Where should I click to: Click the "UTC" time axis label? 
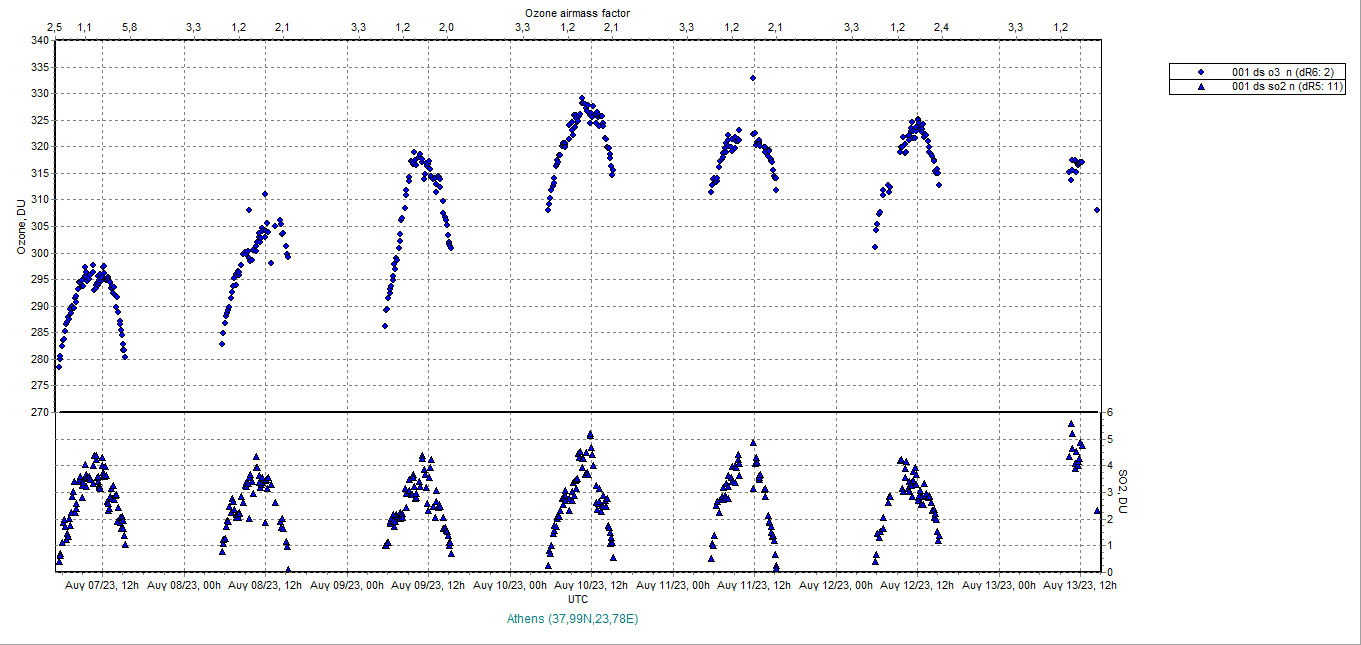pyautogui.click(x=578, y=598)
